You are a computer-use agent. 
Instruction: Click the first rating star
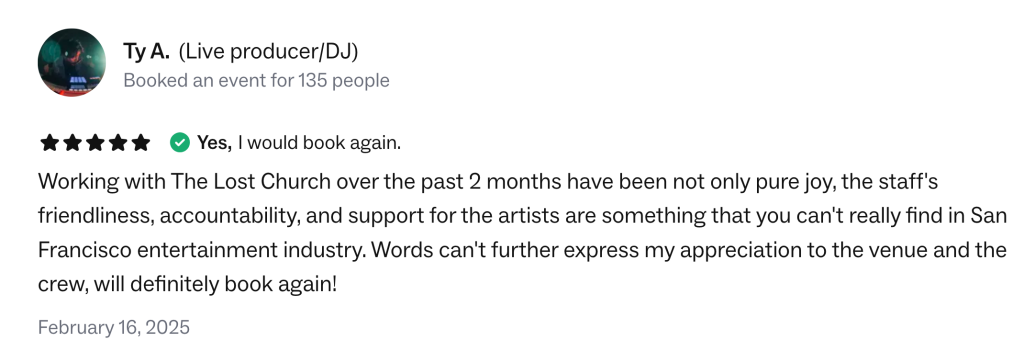tap(50, 142)
